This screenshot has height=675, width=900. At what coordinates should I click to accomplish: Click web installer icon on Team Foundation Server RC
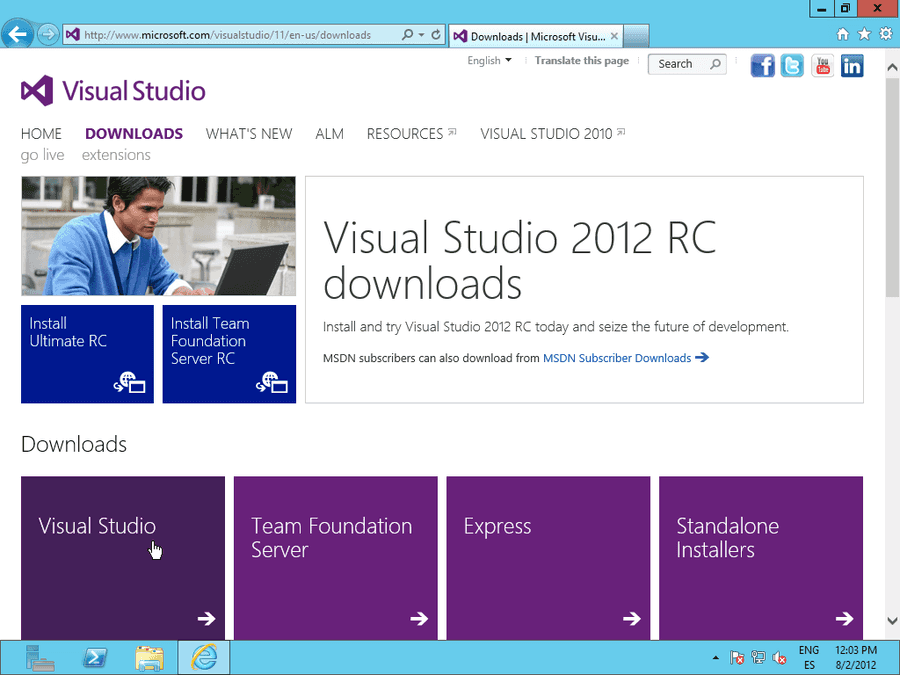pos(271,382)
